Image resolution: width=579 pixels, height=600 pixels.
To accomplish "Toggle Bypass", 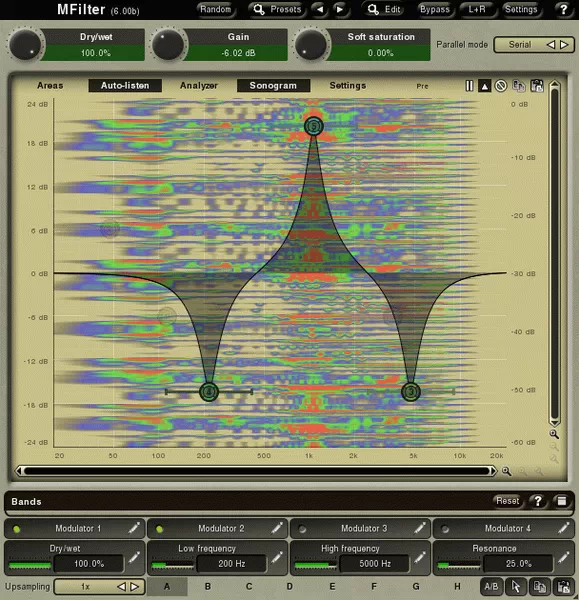I will (435, 9).
